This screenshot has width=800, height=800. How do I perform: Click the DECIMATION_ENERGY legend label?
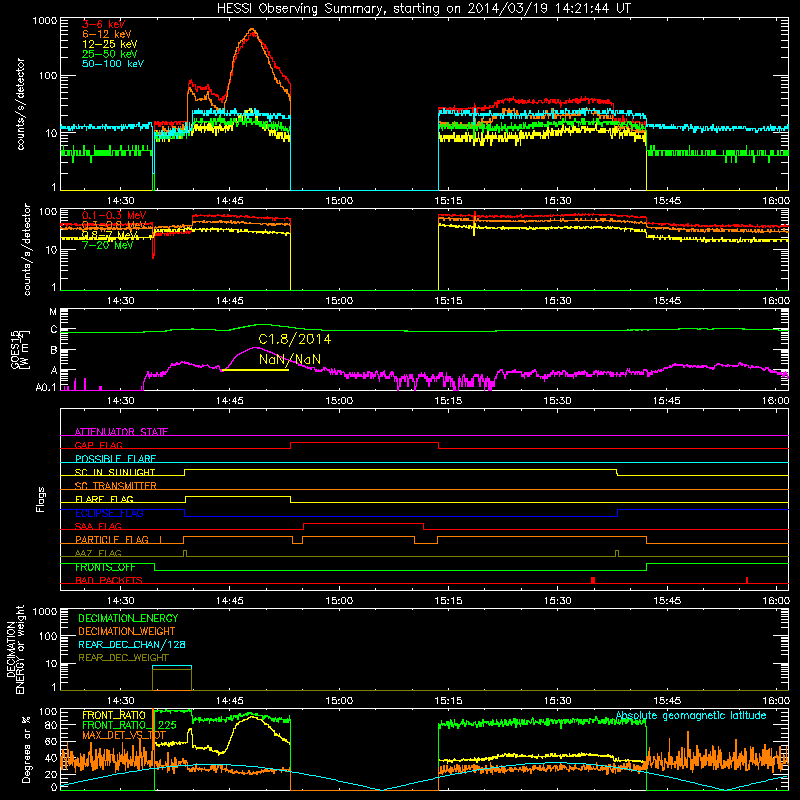(128, 618)
